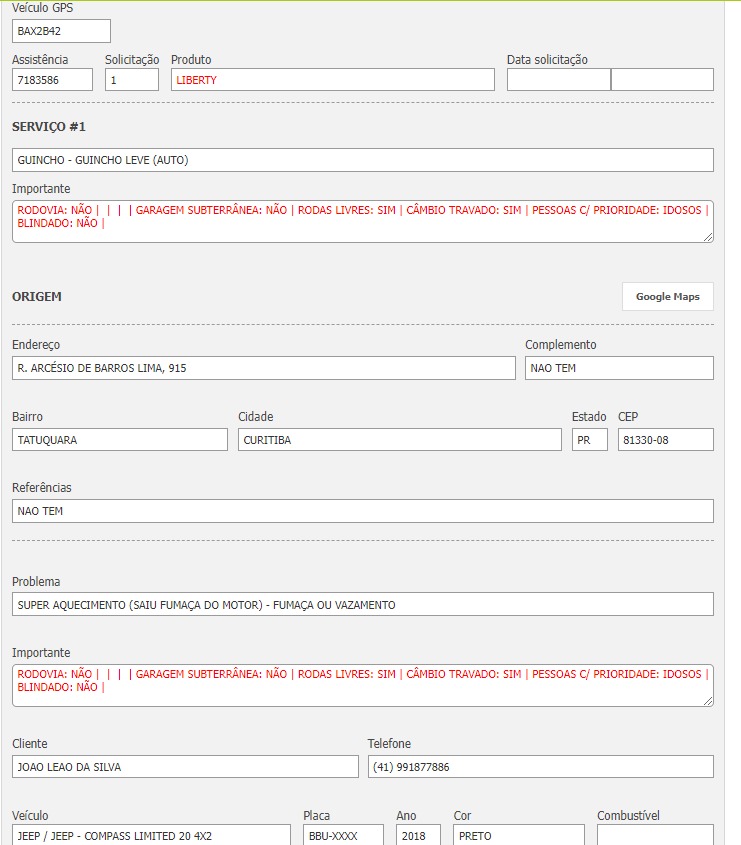Click the Cidade field showing CURITIBA
The width and height of the screenshot is (741, 845).
tap(399, 440)
